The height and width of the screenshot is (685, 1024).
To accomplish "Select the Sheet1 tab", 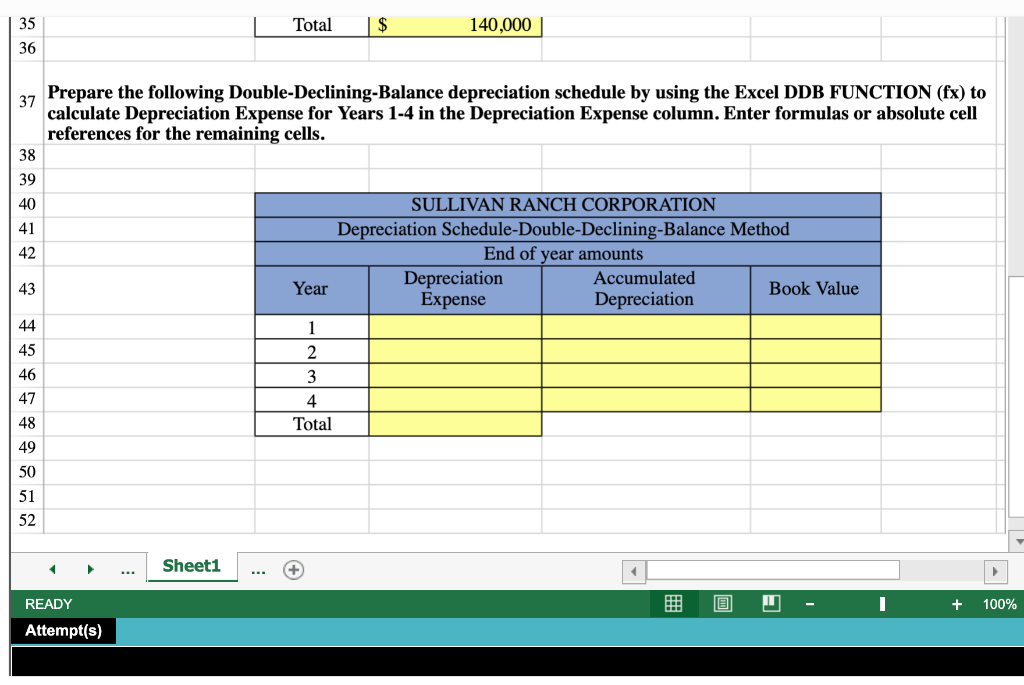I will [192, 566].
